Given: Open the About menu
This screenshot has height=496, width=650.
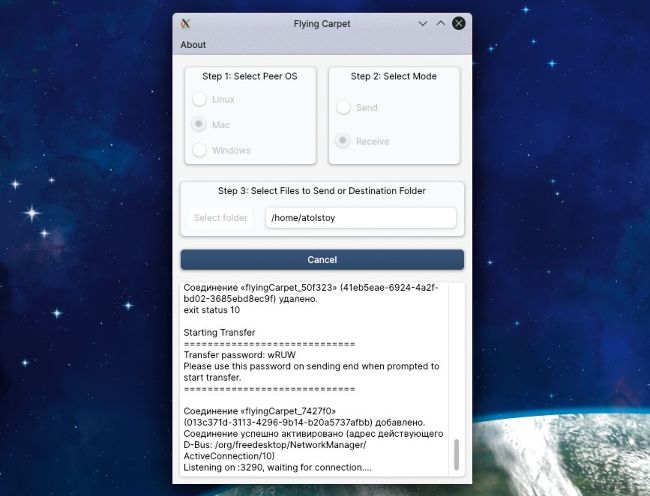Looking at the screenshot, I should tap(193, 45).
